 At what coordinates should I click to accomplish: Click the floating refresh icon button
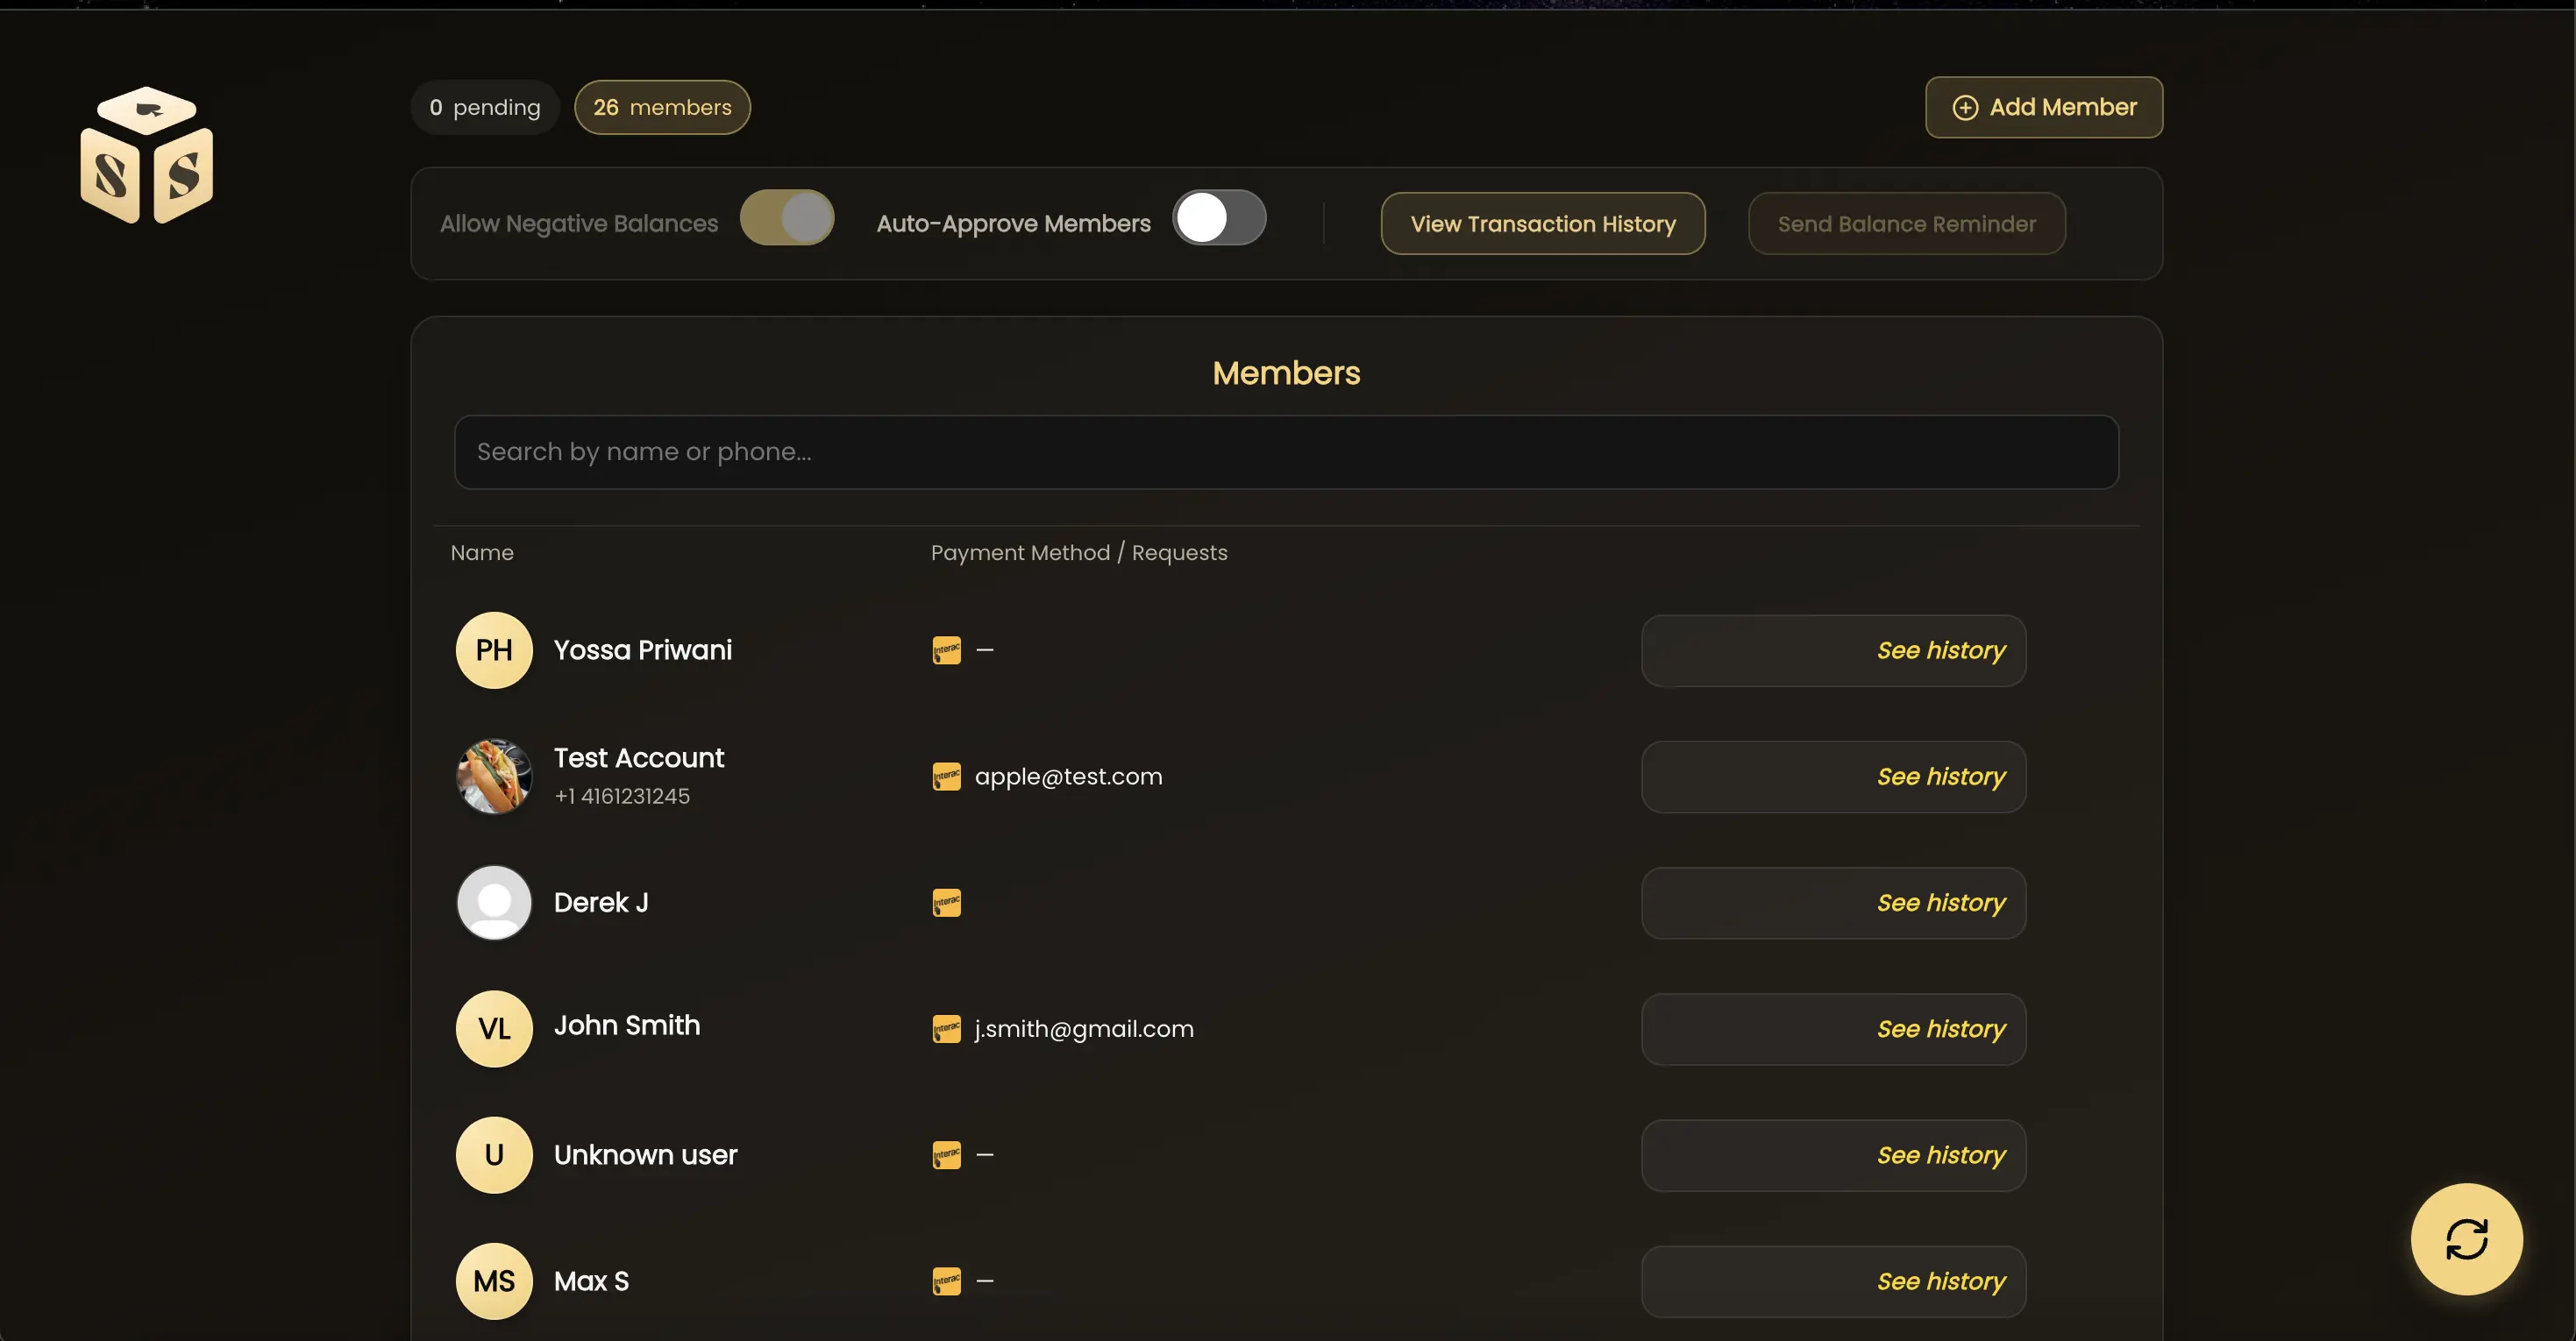pyautogui.click(x=2466, y=1239)
